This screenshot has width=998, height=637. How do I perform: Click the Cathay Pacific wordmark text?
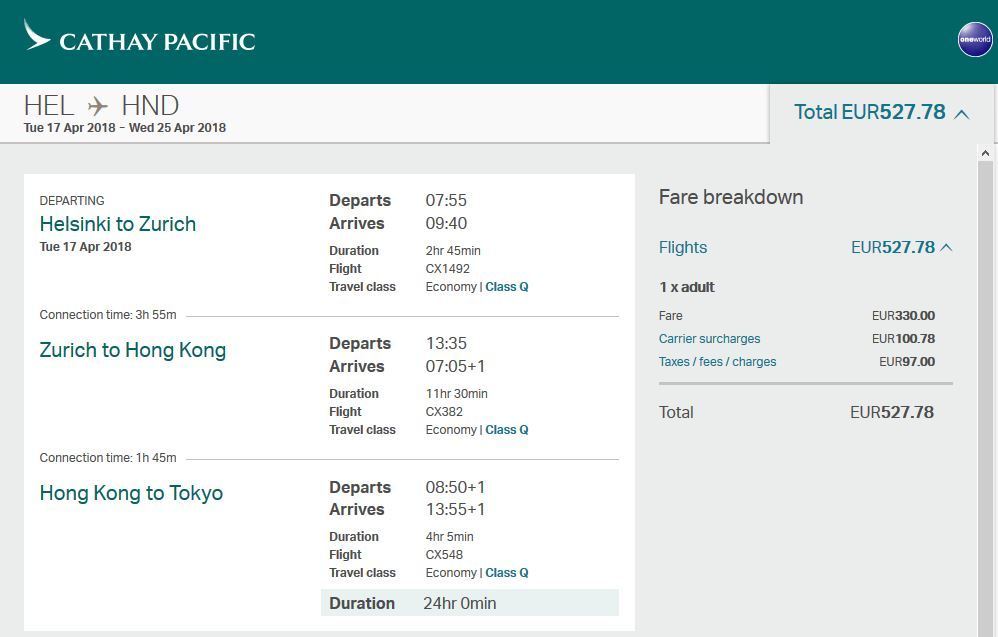pos(157,42)
